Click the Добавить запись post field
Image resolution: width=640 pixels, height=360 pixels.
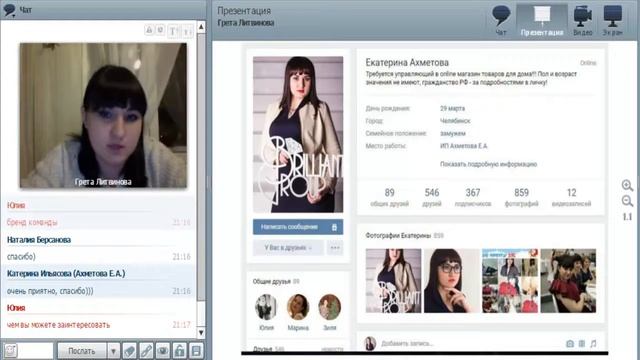pos(469,344)
